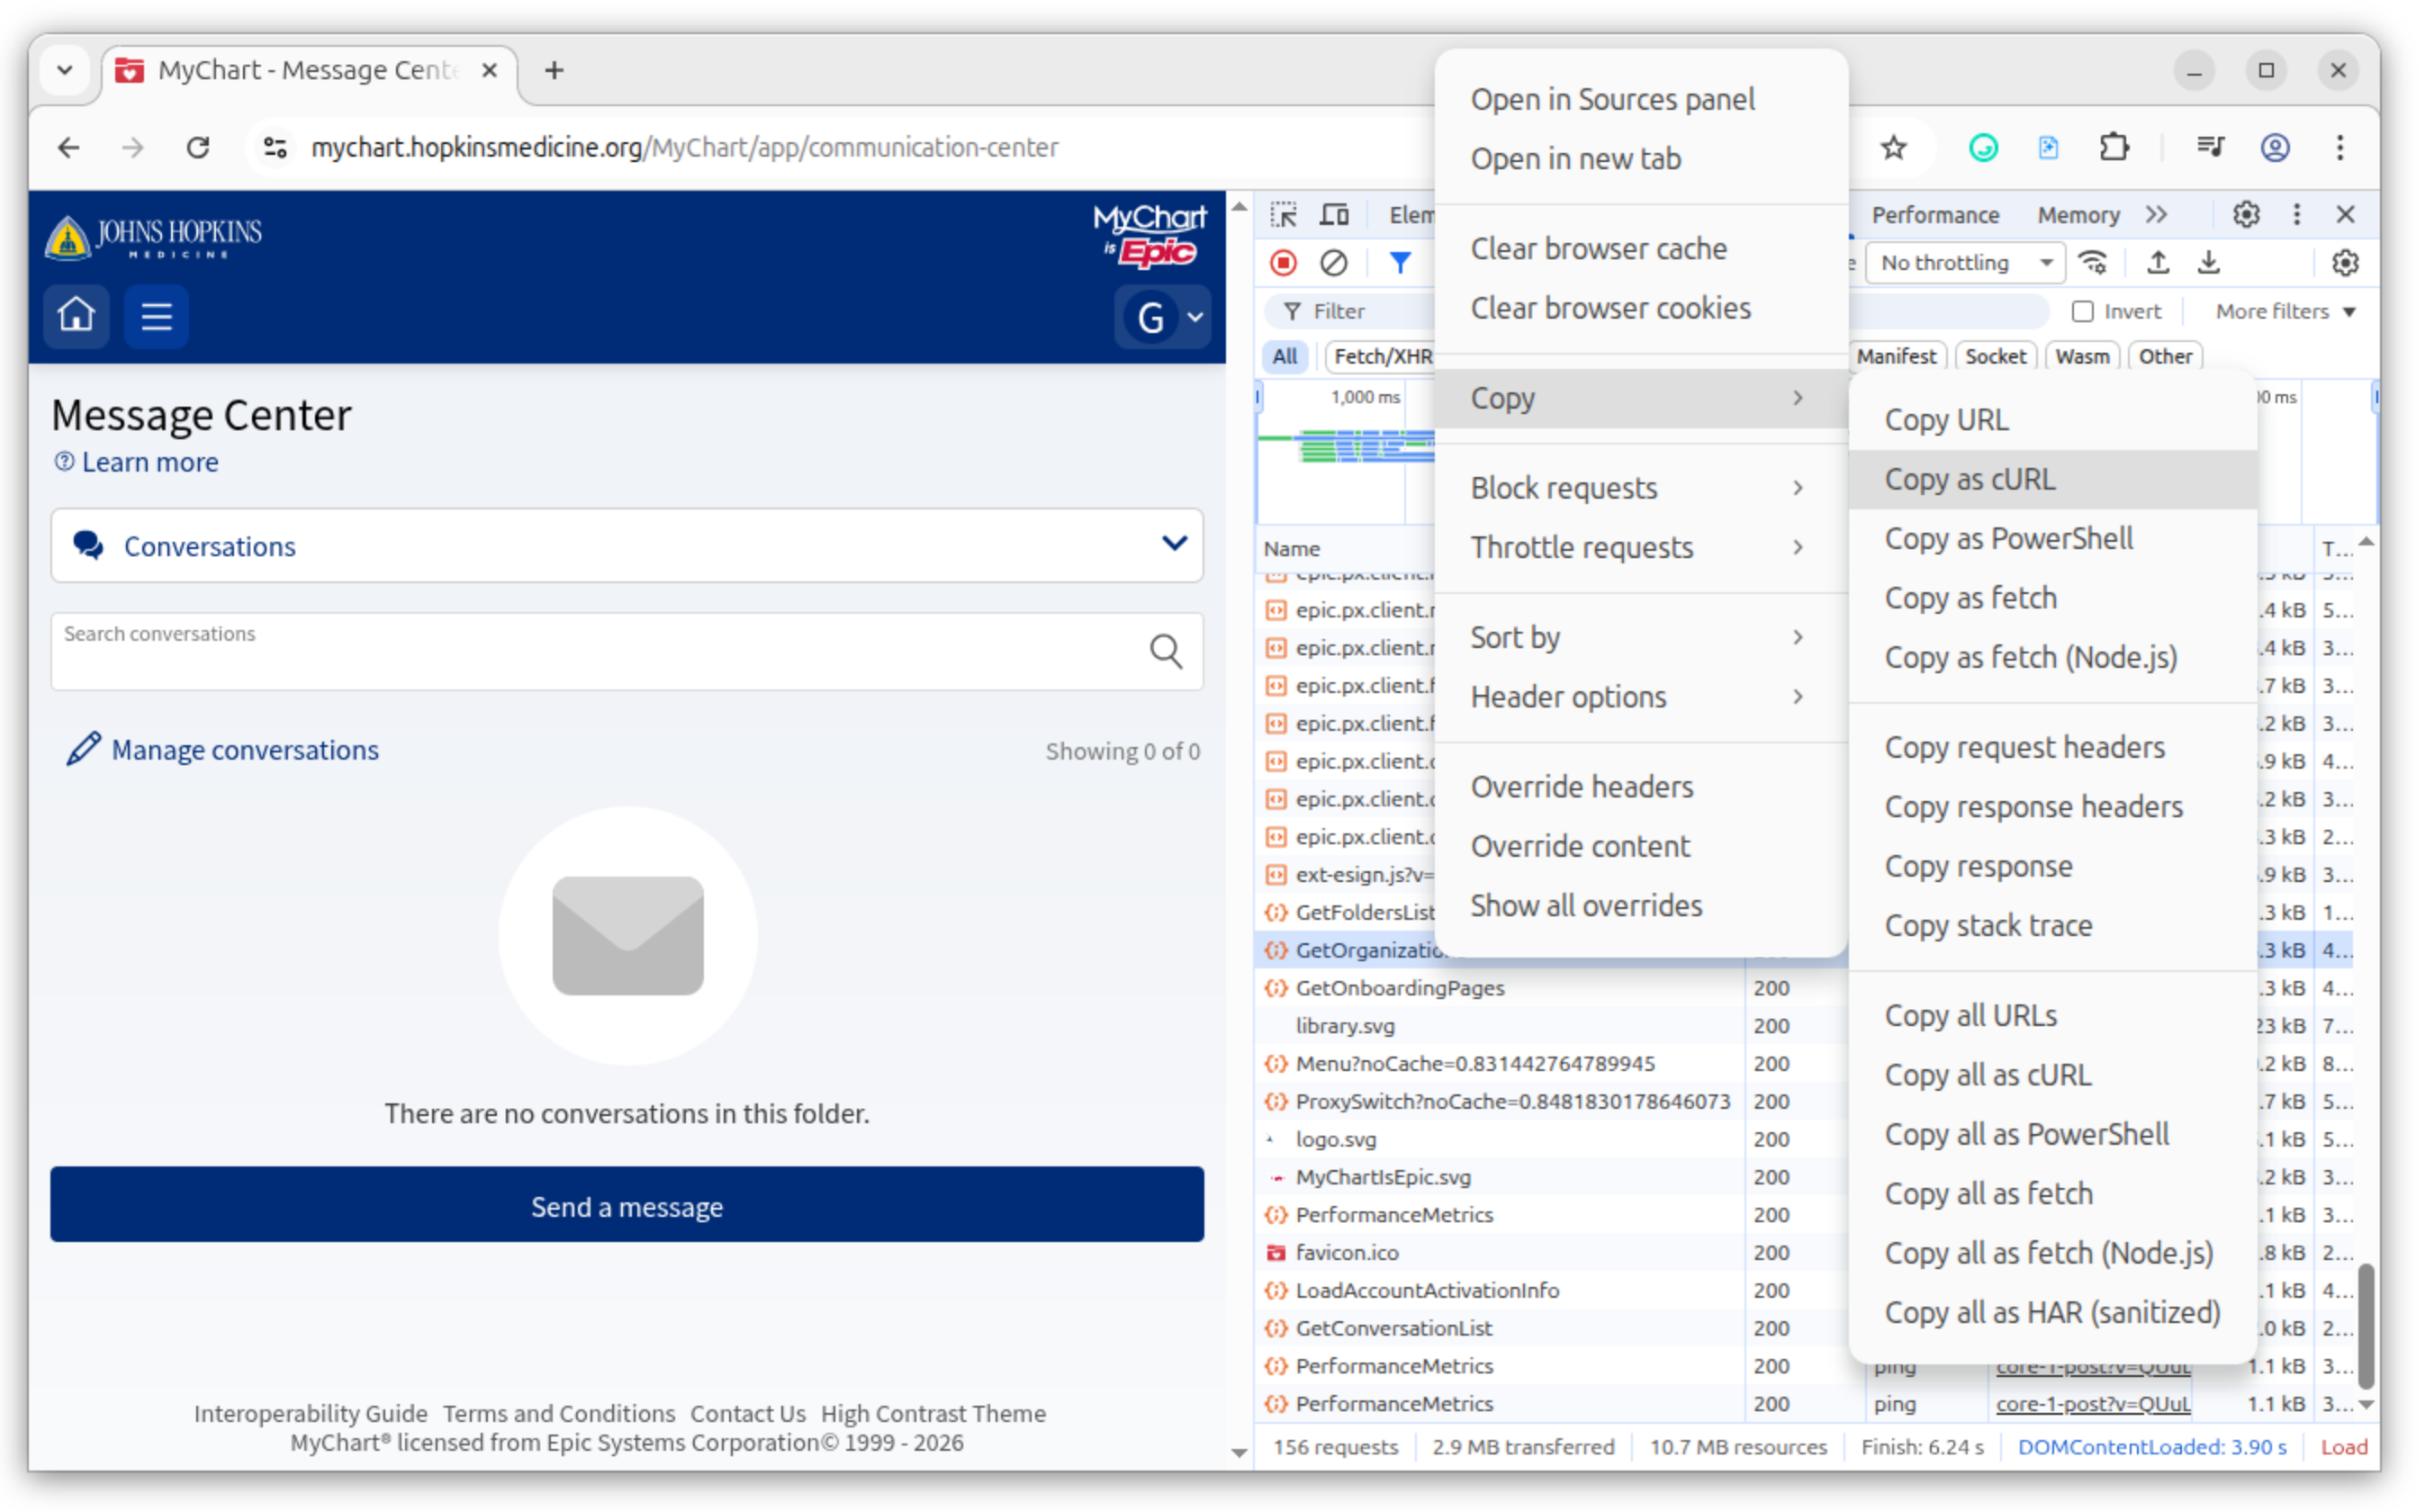Open DevTools settings gear icon

pos(2245,215)
